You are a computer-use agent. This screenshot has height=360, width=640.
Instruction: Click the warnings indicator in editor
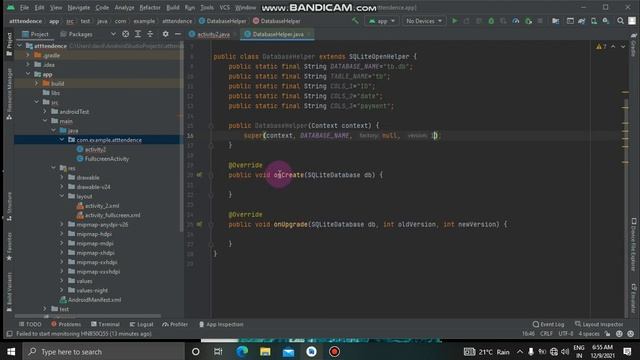pos(601,47)
